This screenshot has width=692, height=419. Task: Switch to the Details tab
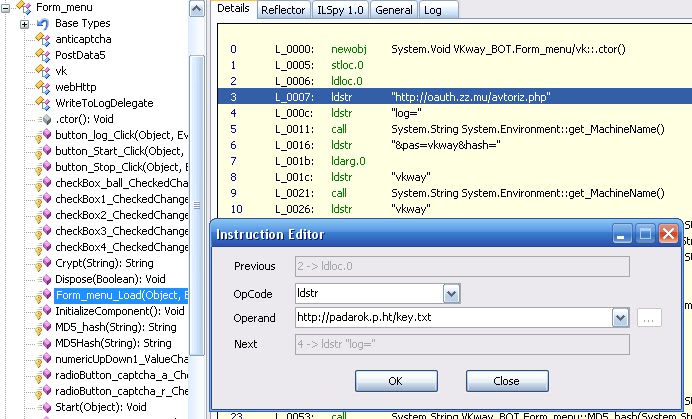click(x=233, y=9)
